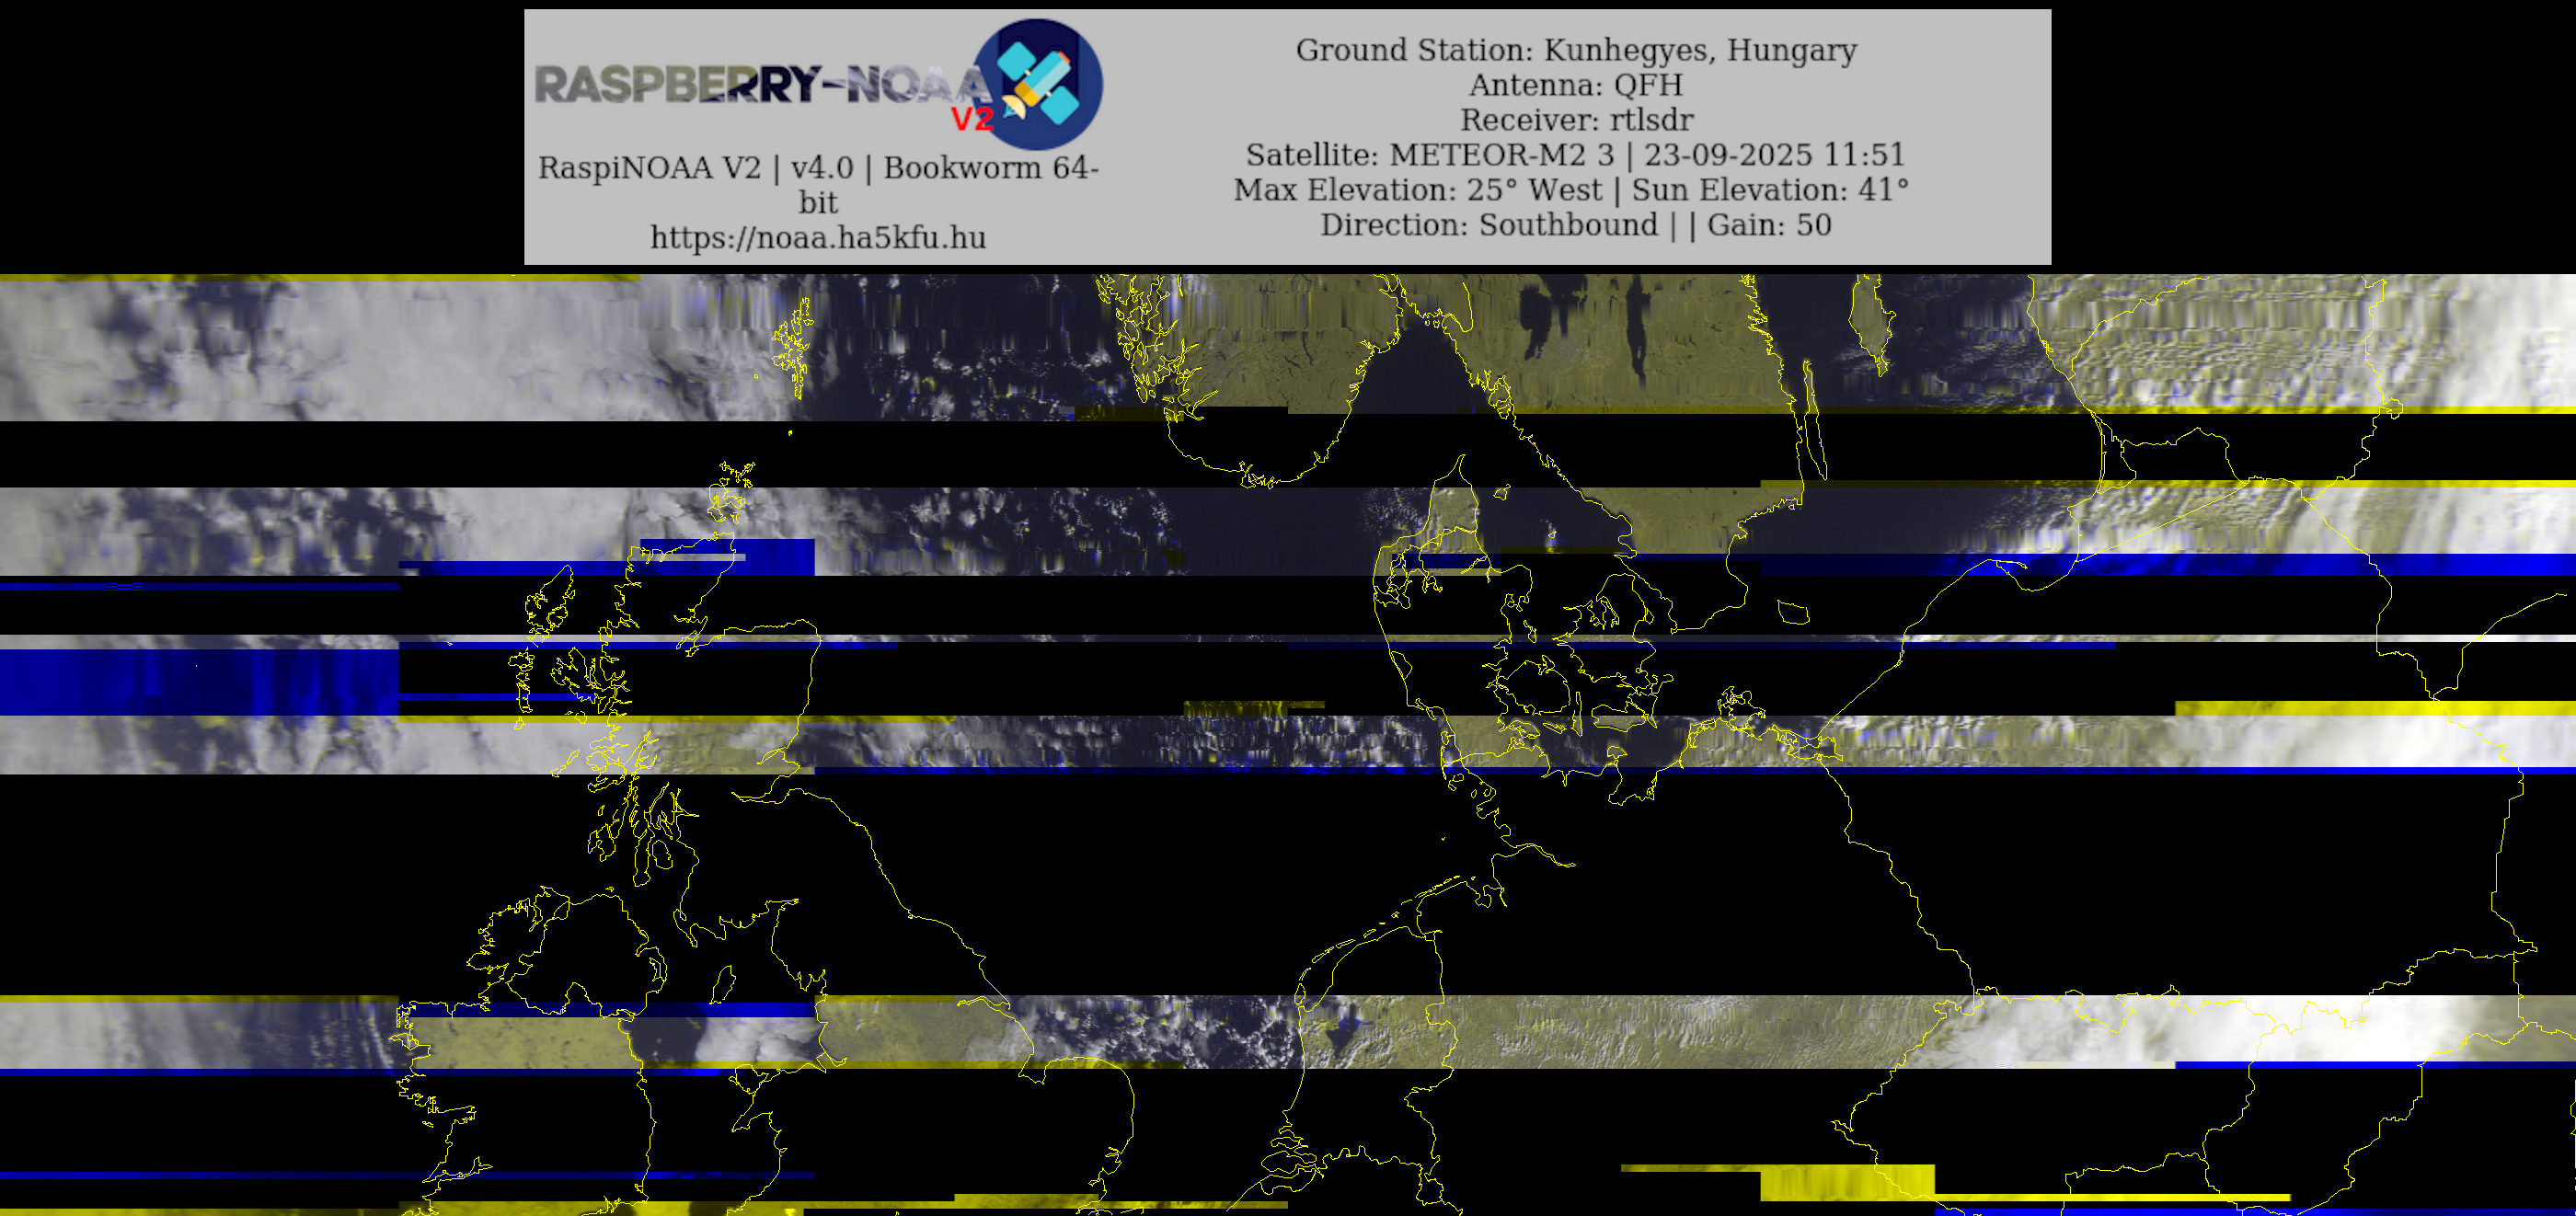Click the RaspiNOAA V2 v4.0 version text
The height and width of the screenshot is (1216, 2576).
(817, 167)
